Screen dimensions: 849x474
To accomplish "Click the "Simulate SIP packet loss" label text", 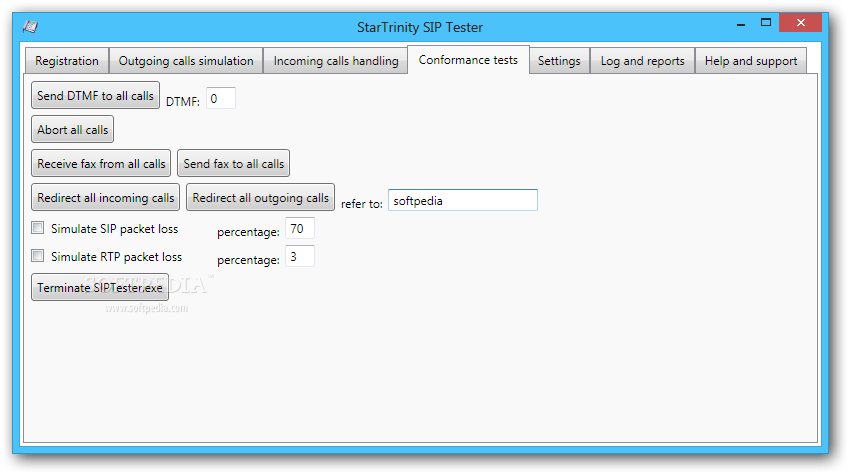I will click(114, 229).
